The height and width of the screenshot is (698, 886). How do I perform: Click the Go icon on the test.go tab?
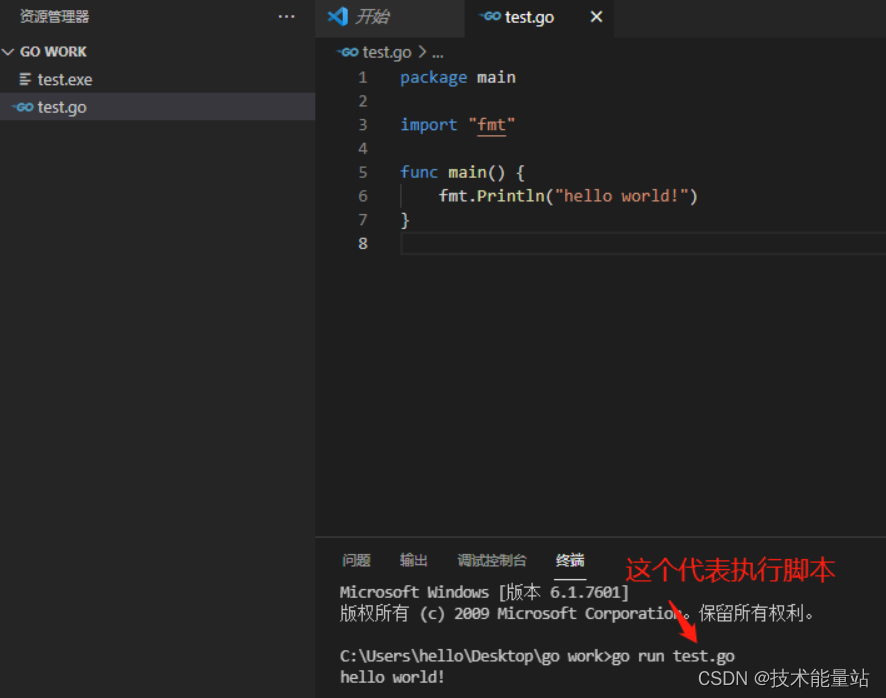[x=490, y=16]
